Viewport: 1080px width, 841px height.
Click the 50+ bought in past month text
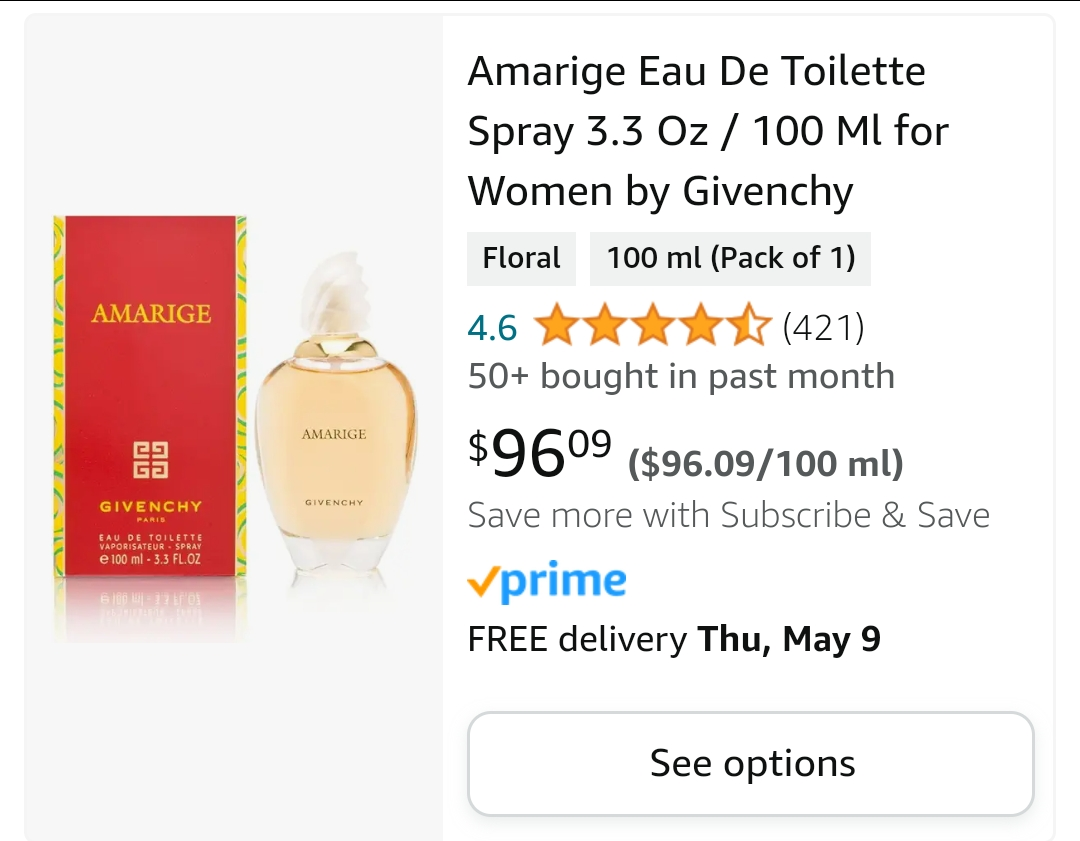[681, 376]
